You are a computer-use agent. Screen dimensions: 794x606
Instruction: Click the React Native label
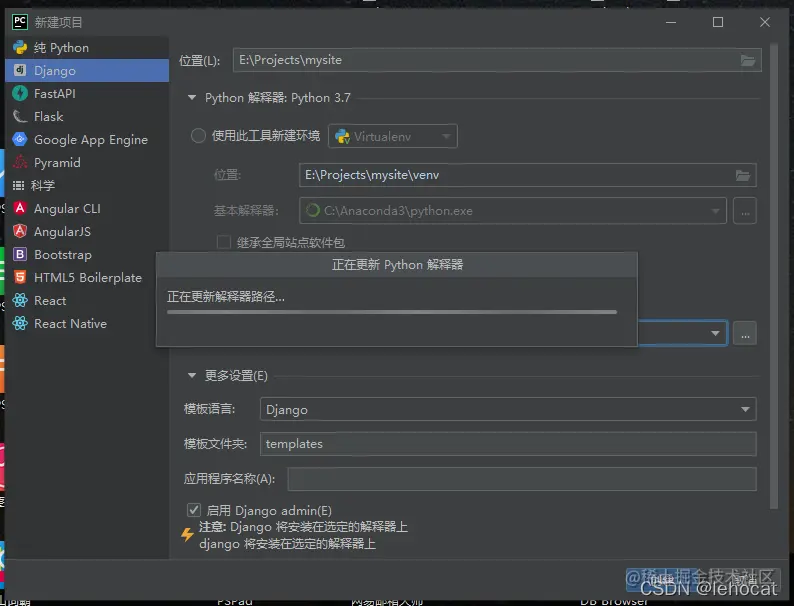[x=70, y=324]
